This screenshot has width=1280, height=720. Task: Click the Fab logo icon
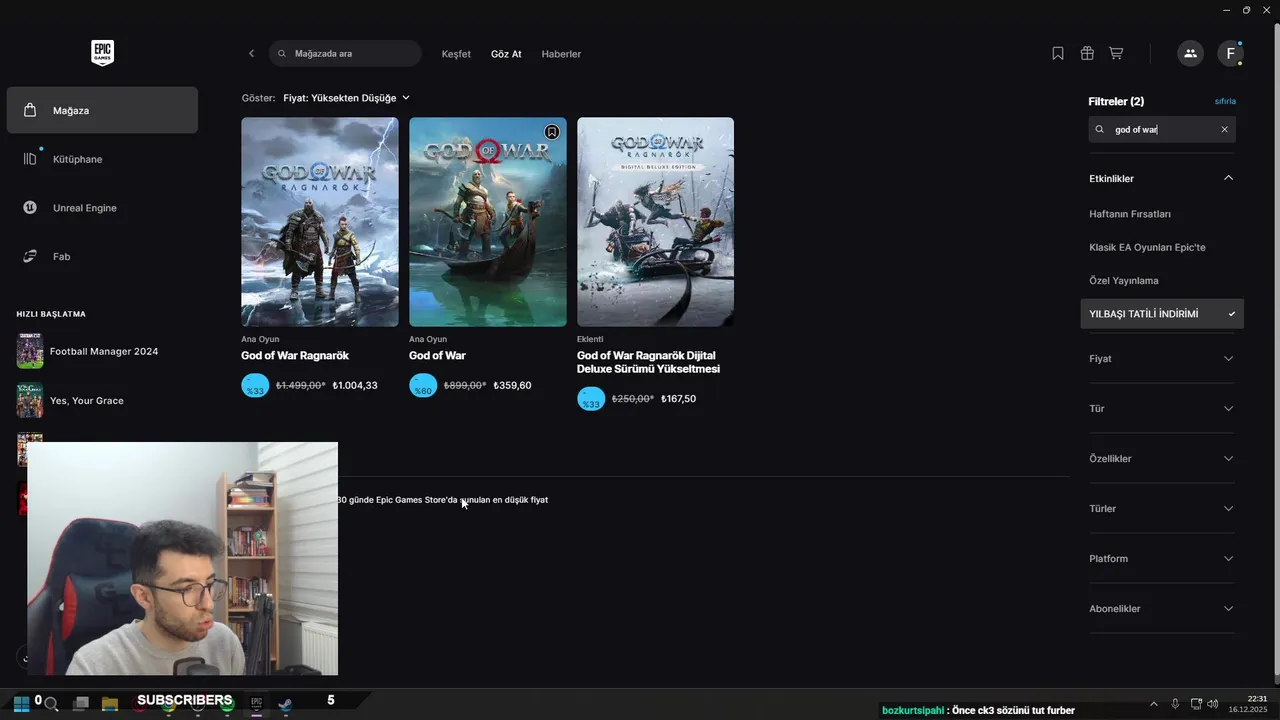(30, 256)
